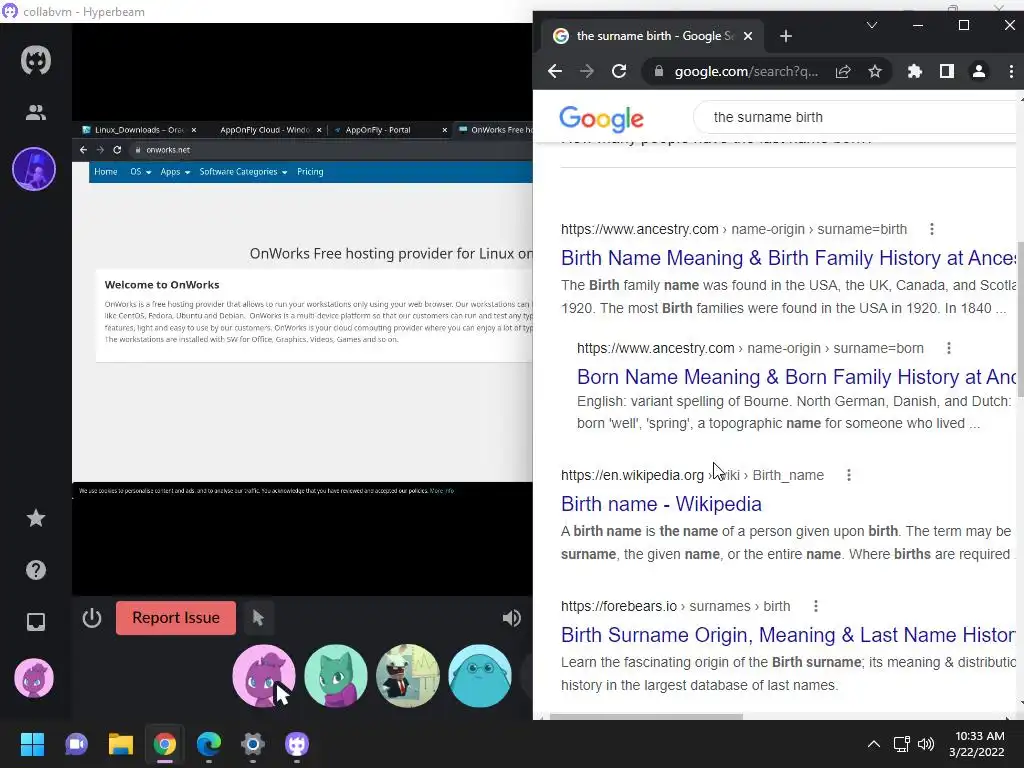This screenshot has height=768, width=1024.
Task: Expand Software Categories dropdown in OnWorks menu
Action: (x=243, y=172)
